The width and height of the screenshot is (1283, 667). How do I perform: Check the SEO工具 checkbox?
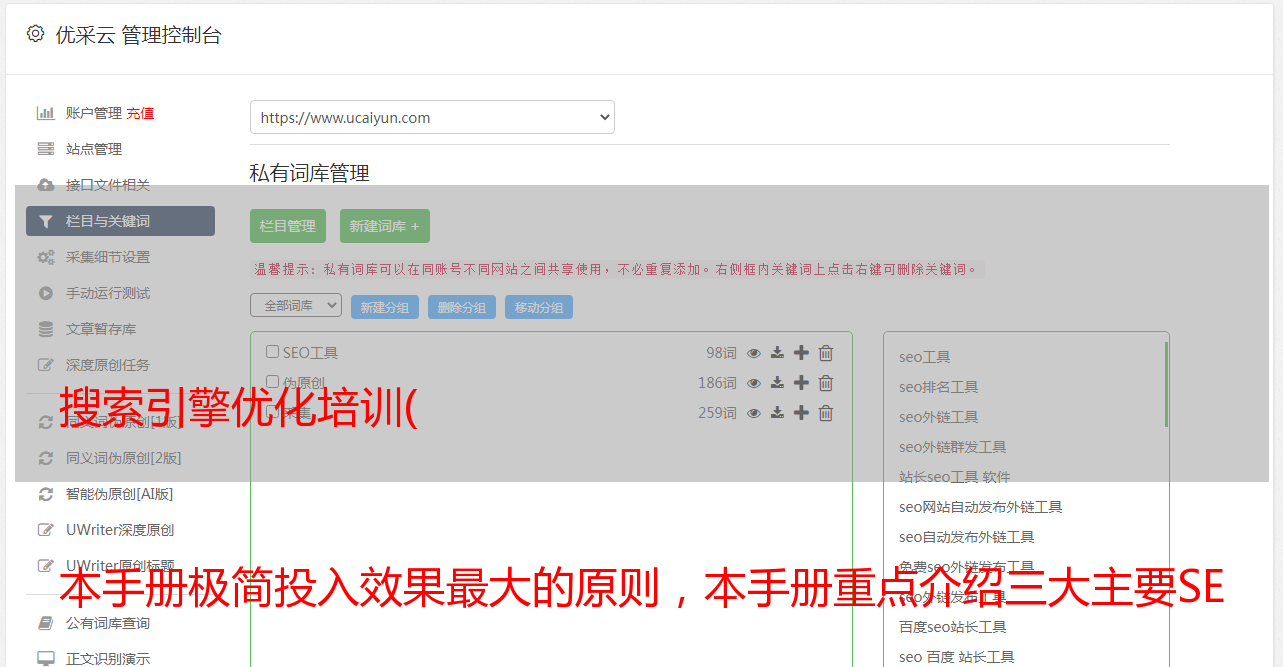pos(272,352)
